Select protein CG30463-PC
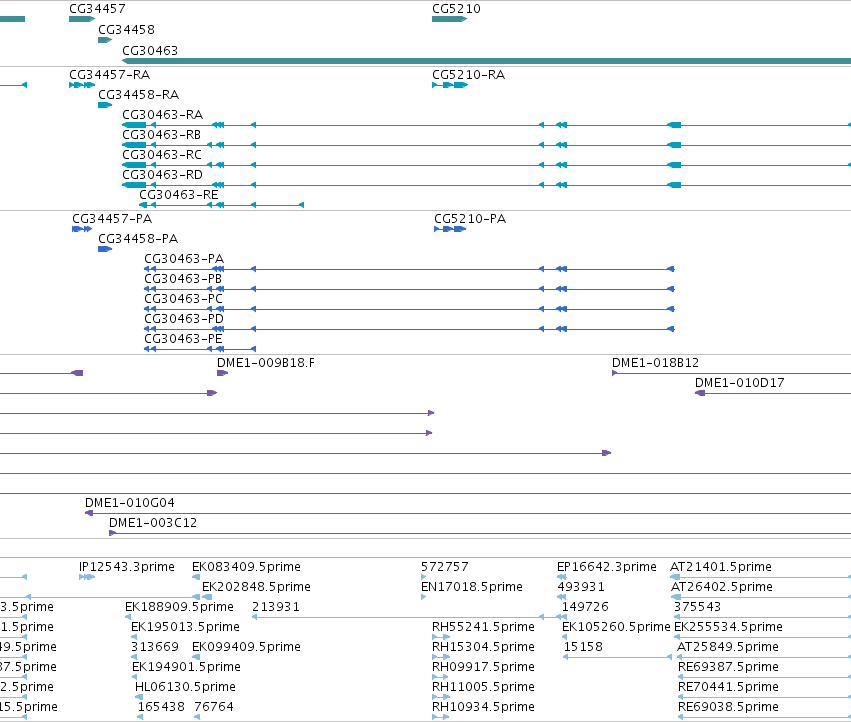This screenshot has width=851, height=722. tap(183, 299)
